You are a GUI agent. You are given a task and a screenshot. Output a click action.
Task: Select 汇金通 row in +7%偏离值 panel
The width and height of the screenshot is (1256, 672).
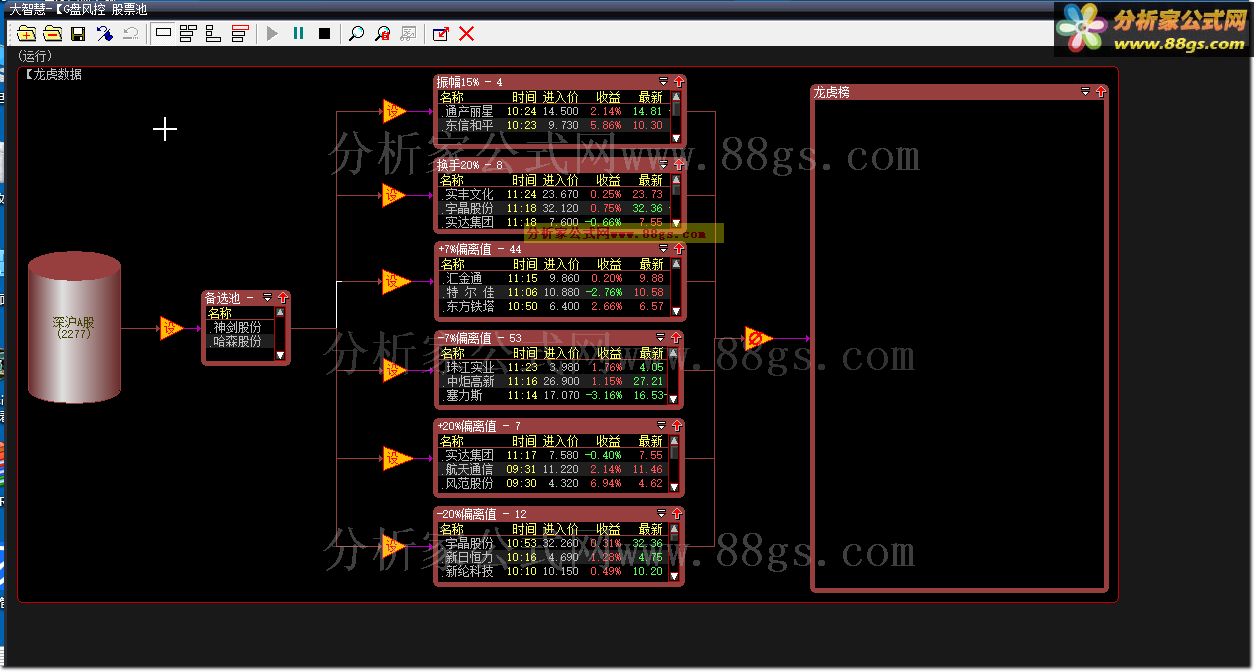pos(555,278)
